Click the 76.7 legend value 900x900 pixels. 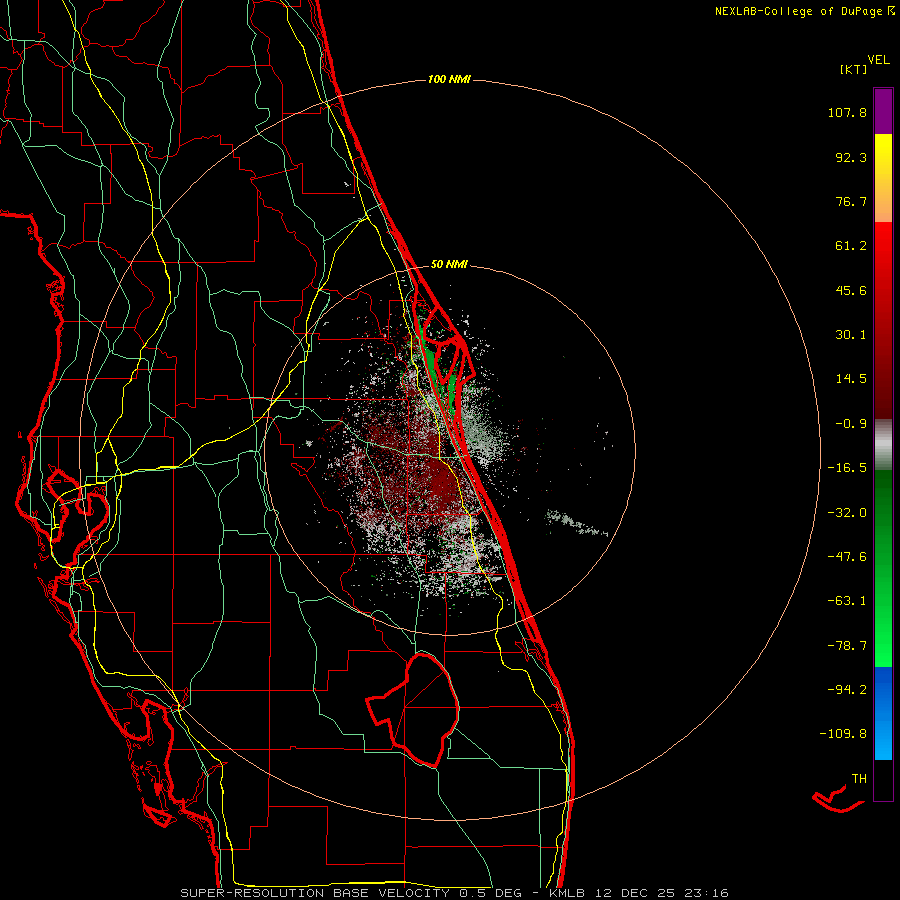click(x=851, y=201)
